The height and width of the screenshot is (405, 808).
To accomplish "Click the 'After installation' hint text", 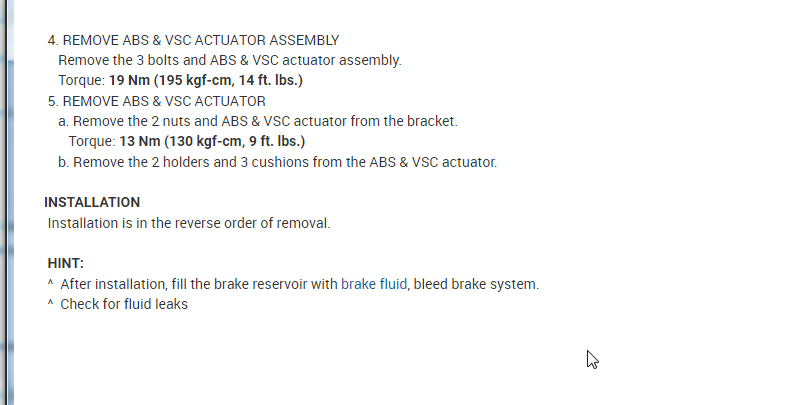I will [199, 284].
